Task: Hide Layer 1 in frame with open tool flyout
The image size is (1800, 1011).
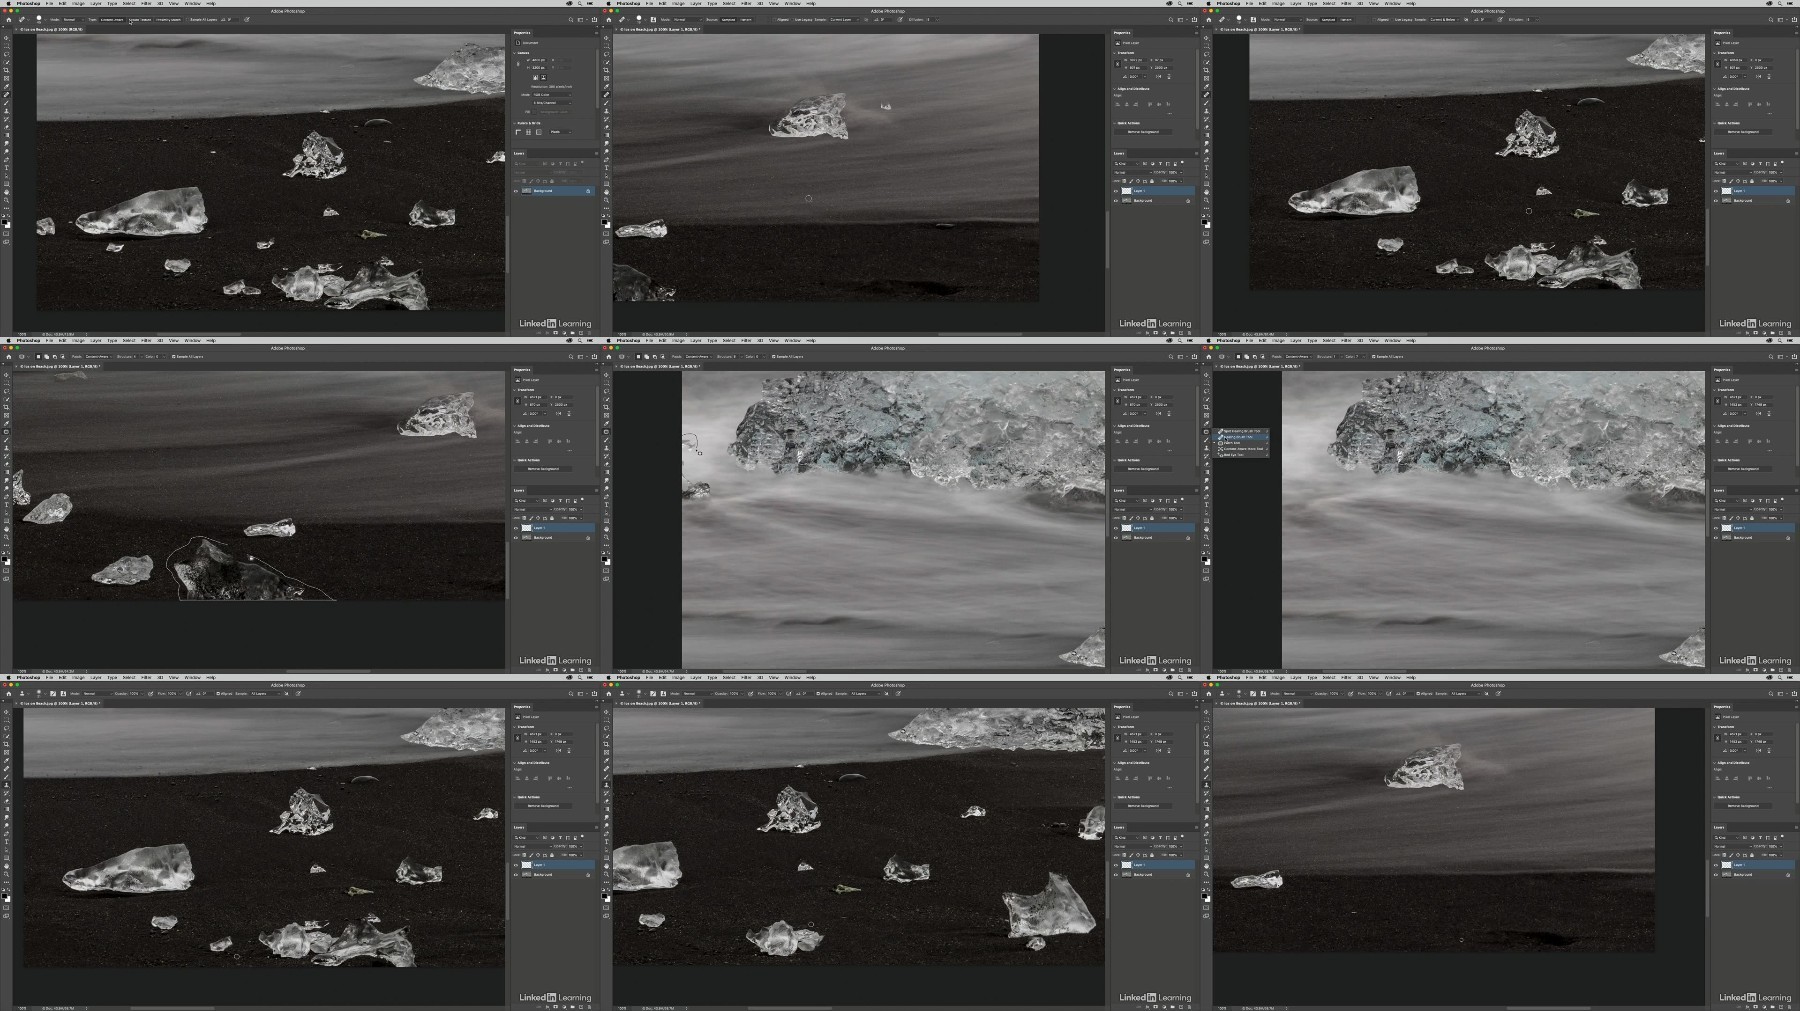Action: [x=1716, y=528]
